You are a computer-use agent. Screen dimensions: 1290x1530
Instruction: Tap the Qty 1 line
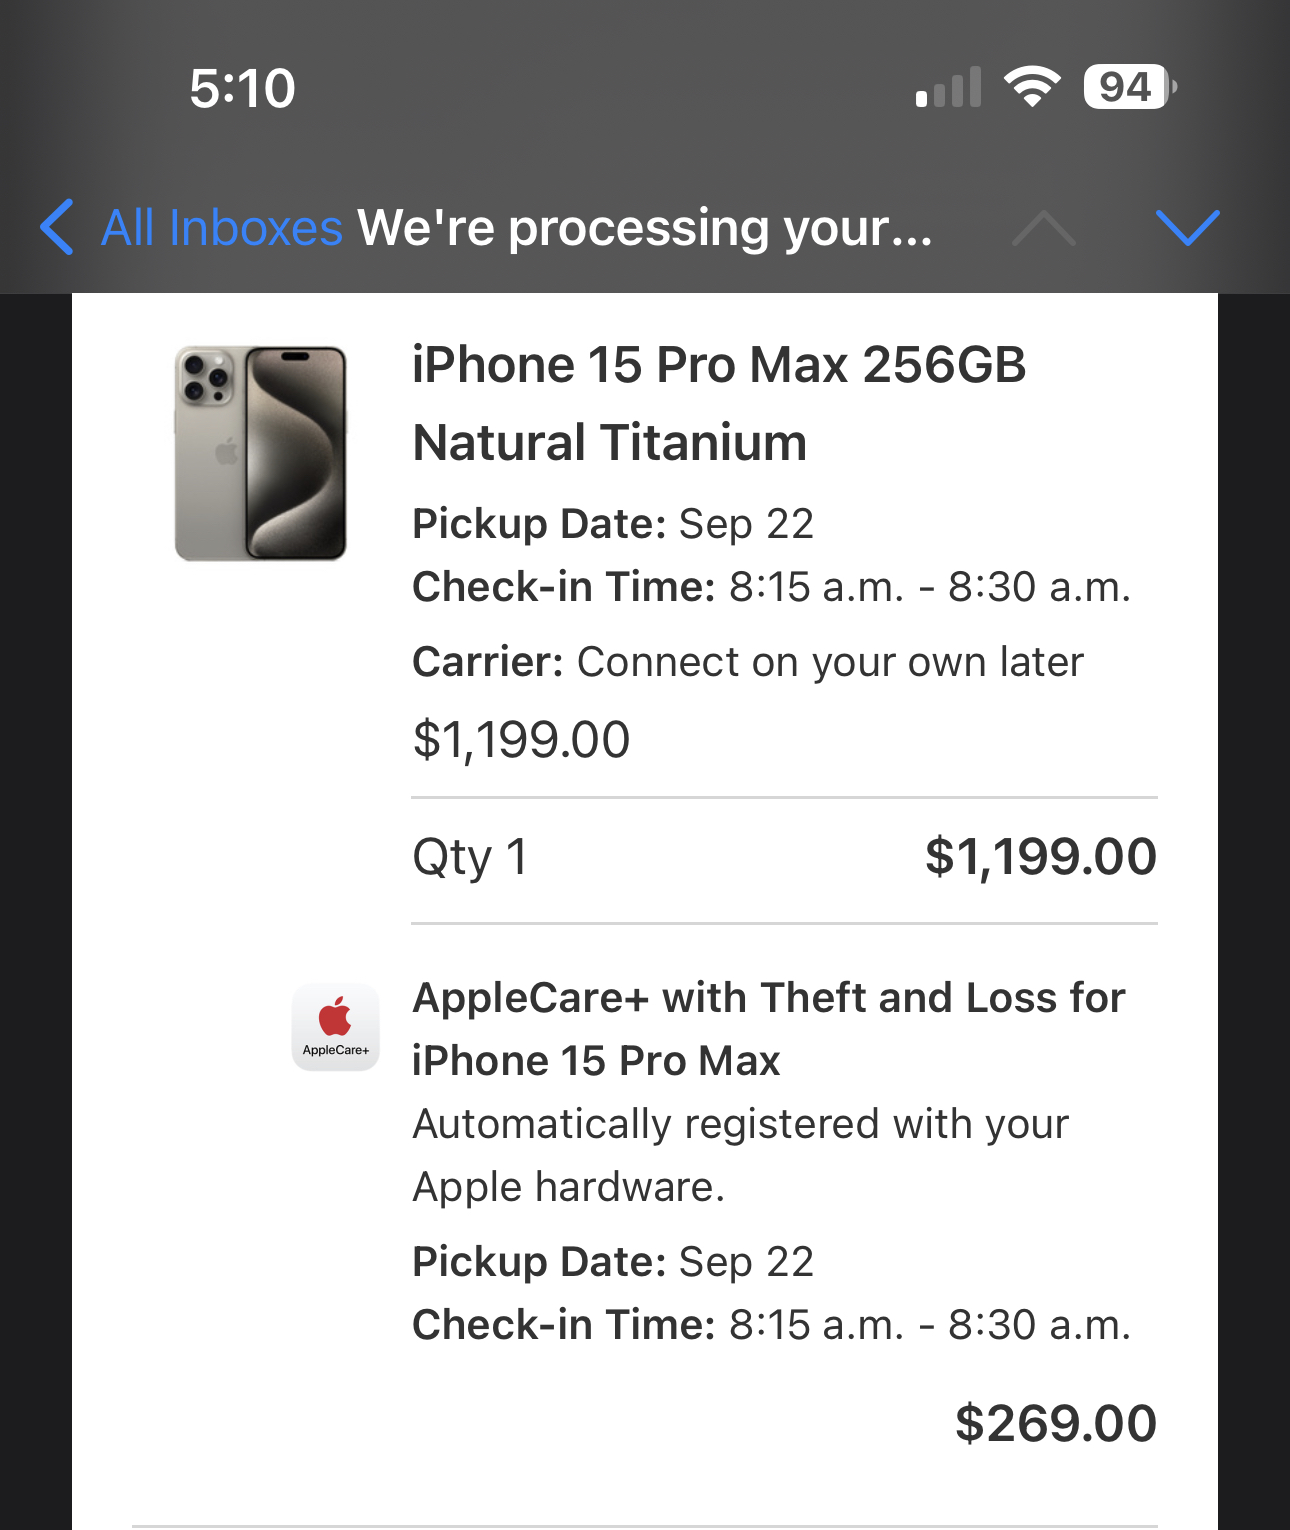click(470, 858)
